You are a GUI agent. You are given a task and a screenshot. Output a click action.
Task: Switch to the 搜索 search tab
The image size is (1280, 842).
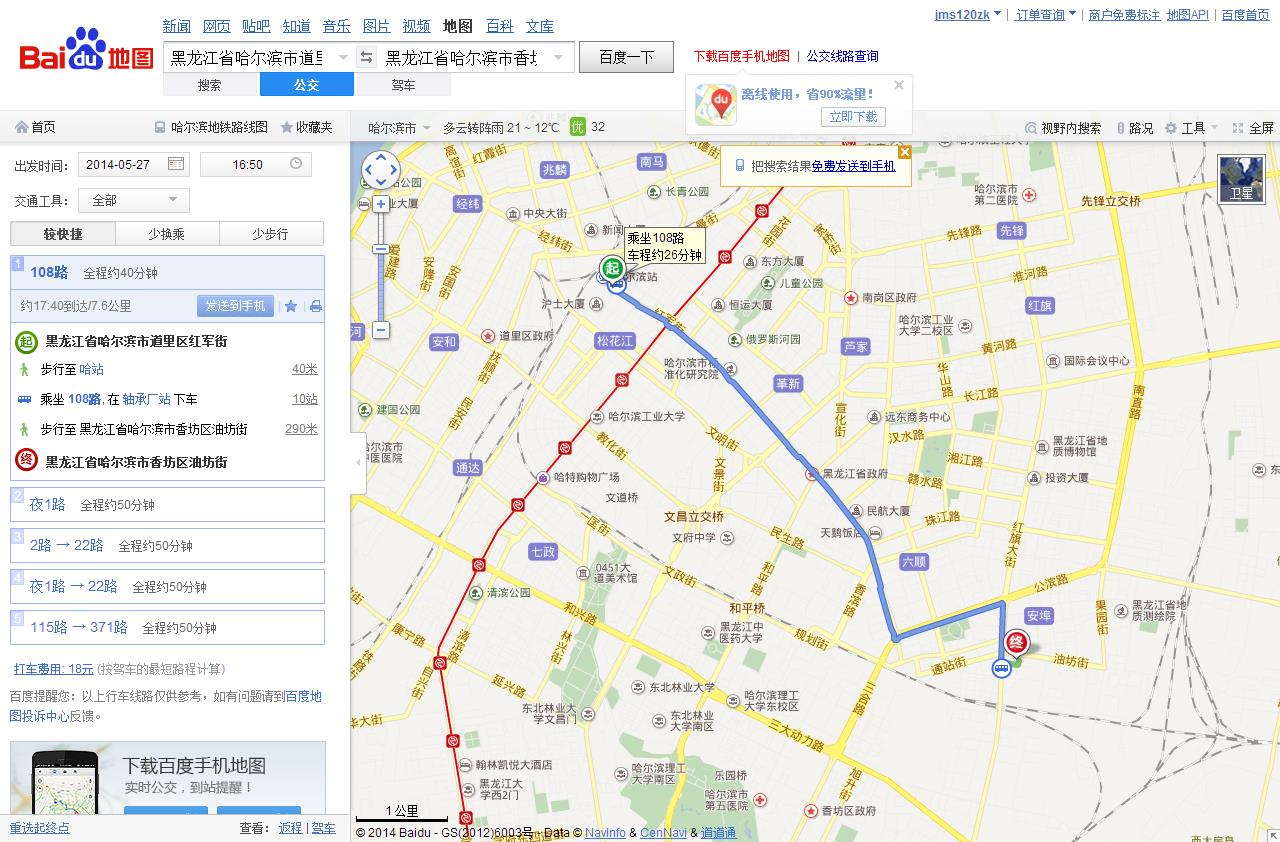(210, 86)
